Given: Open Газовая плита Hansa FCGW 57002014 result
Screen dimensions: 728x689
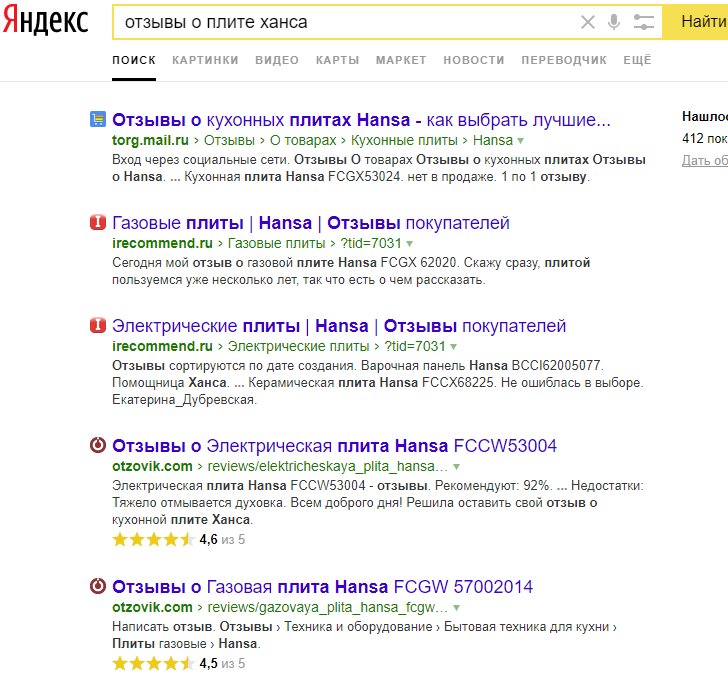Looking at the screenshot, I should pos(322,587).
